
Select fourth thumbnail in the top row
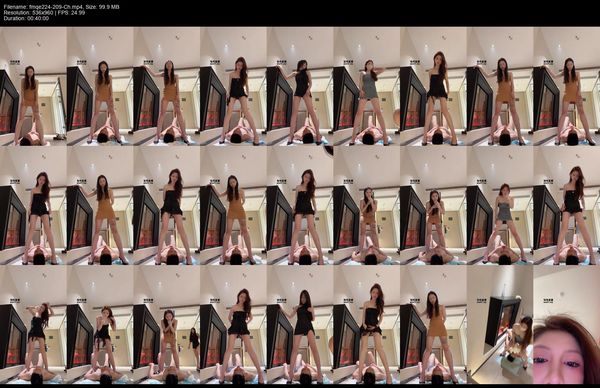(233, 86)
